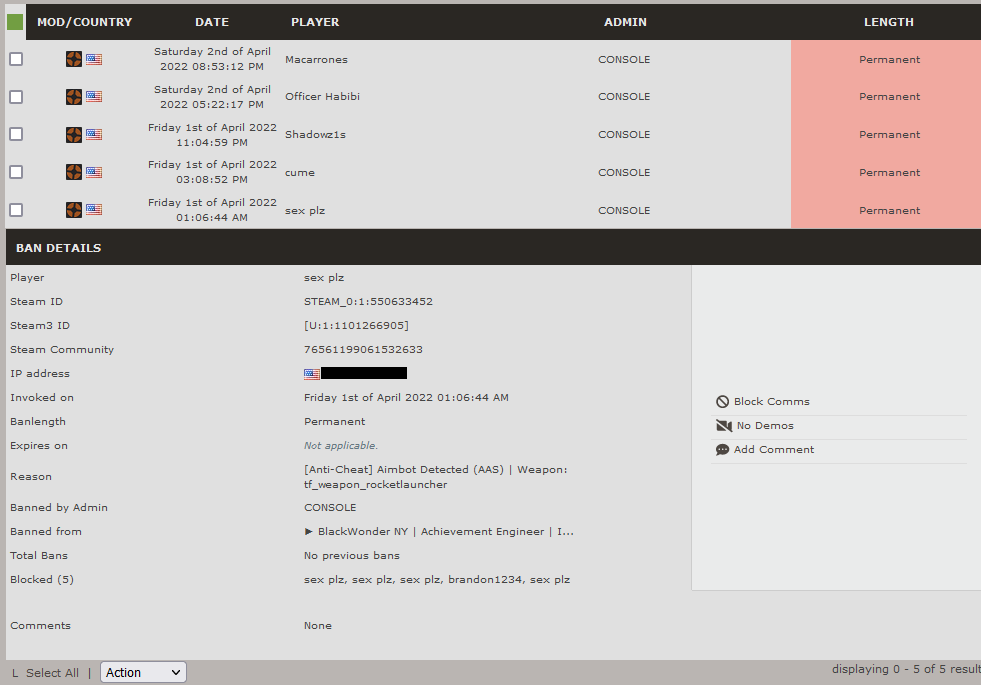The height and width of the screenshot is (685, 981).
Task: Click the TF2 mod icon in Macarrones row
Action: [74, 59]
